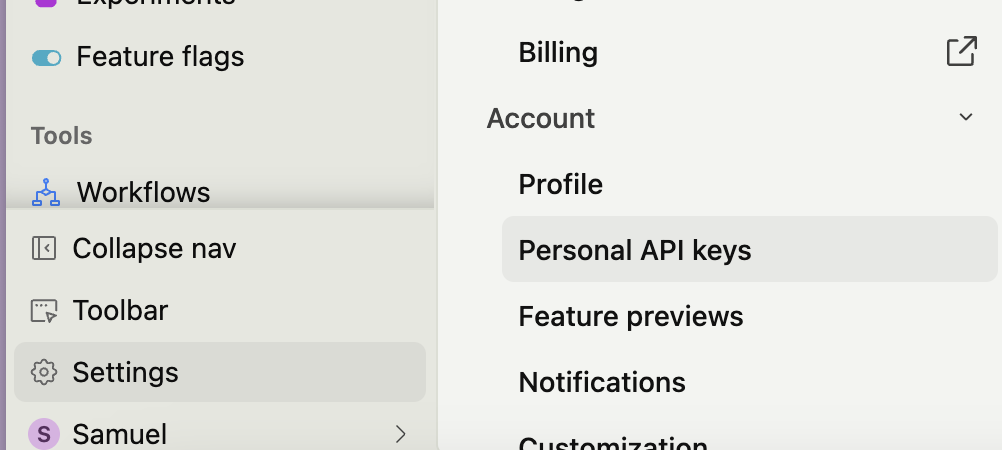Click the purple Samuel avatar circle
Viewport: 1002px width, 450px height.
[44, 434]
